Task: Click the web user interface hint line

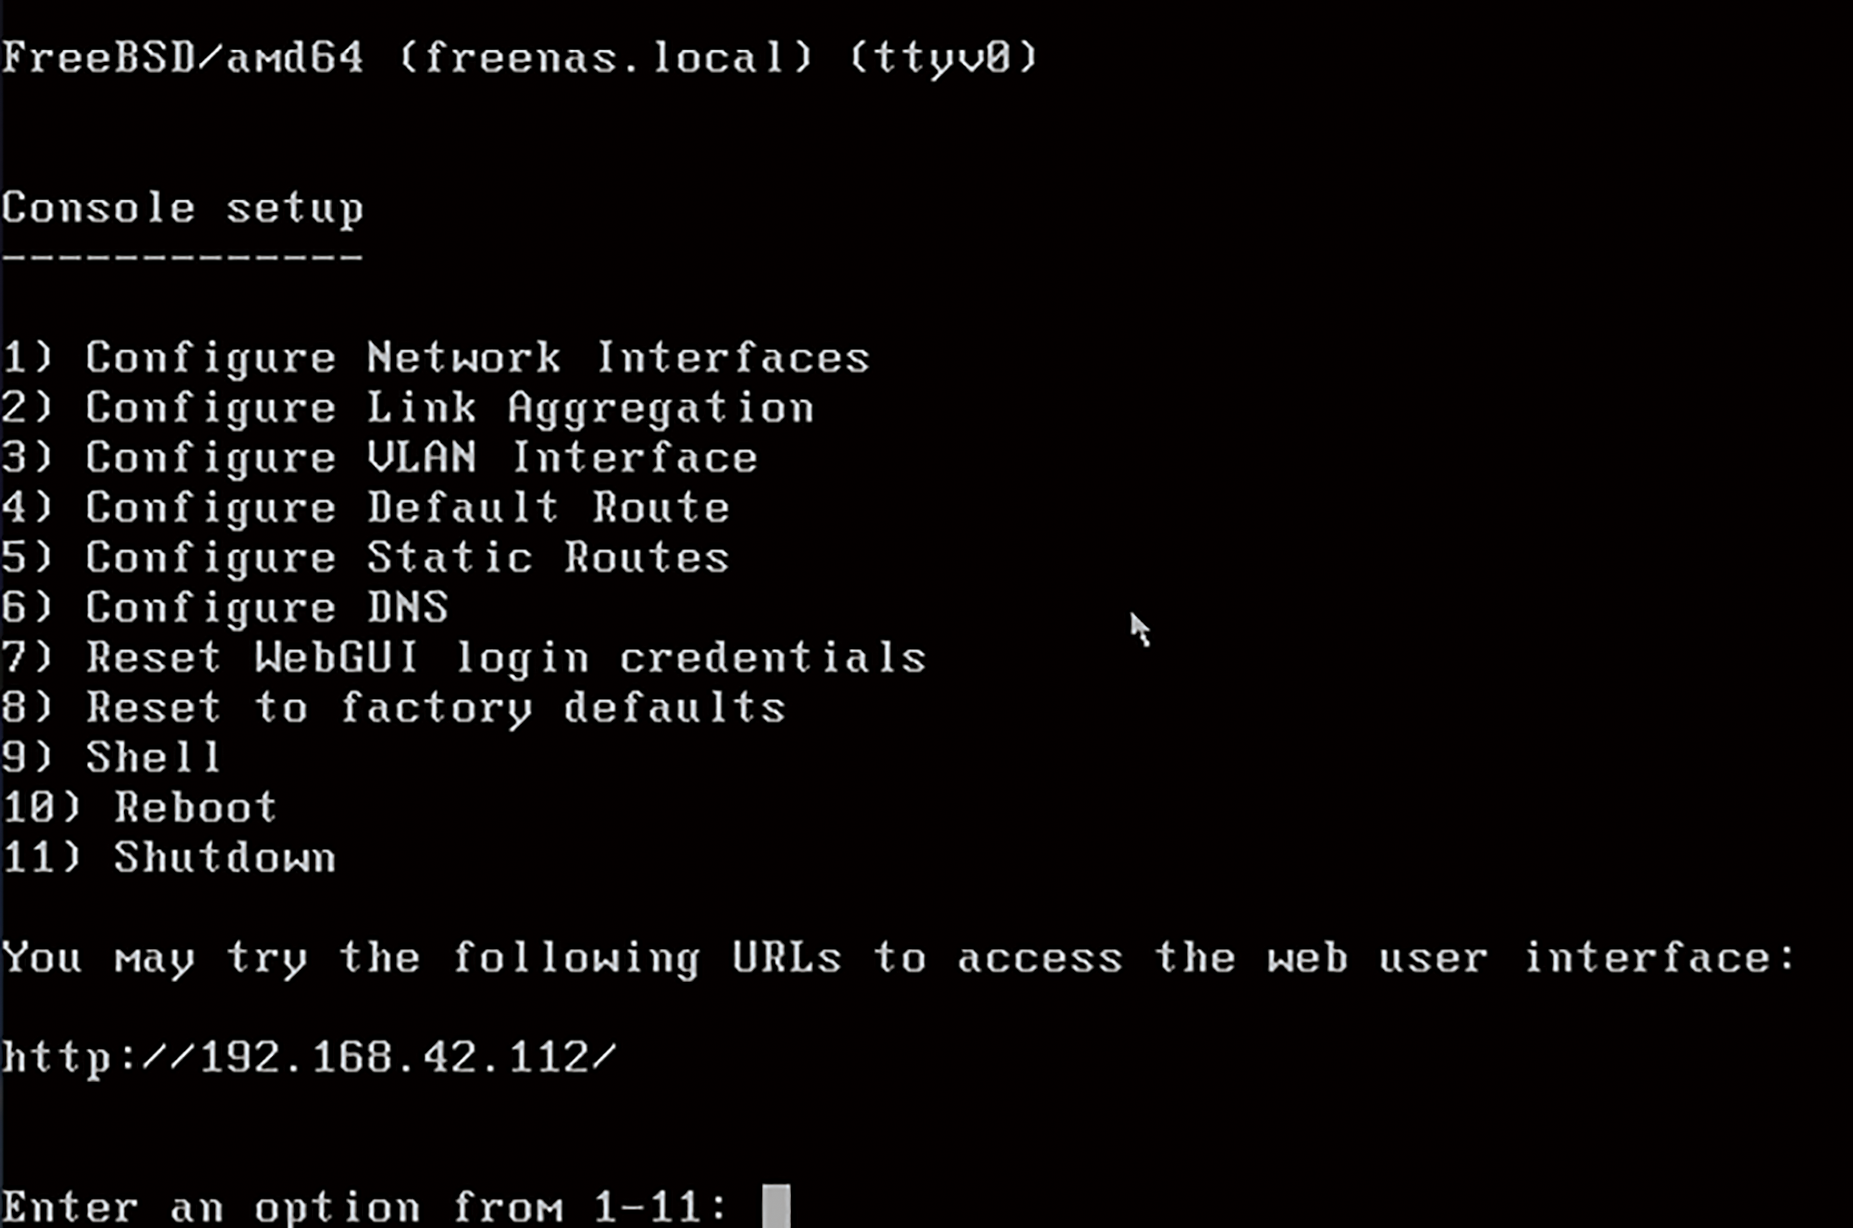Action: (898, 959)
